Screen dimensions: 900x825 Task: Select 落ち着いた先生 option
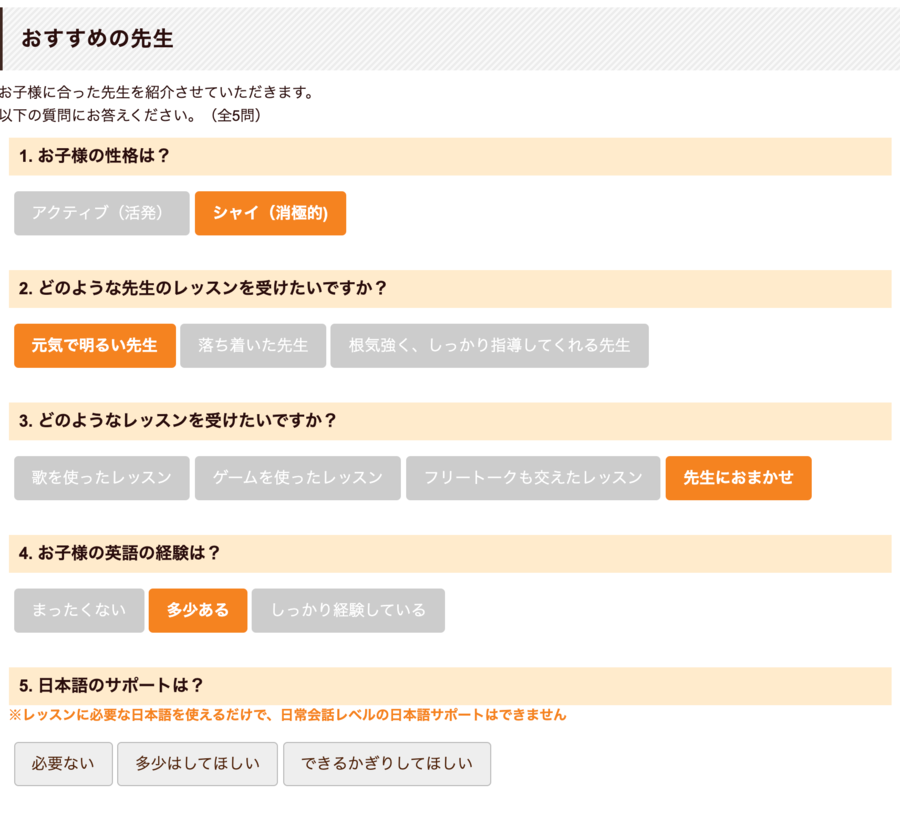[252, 345]
